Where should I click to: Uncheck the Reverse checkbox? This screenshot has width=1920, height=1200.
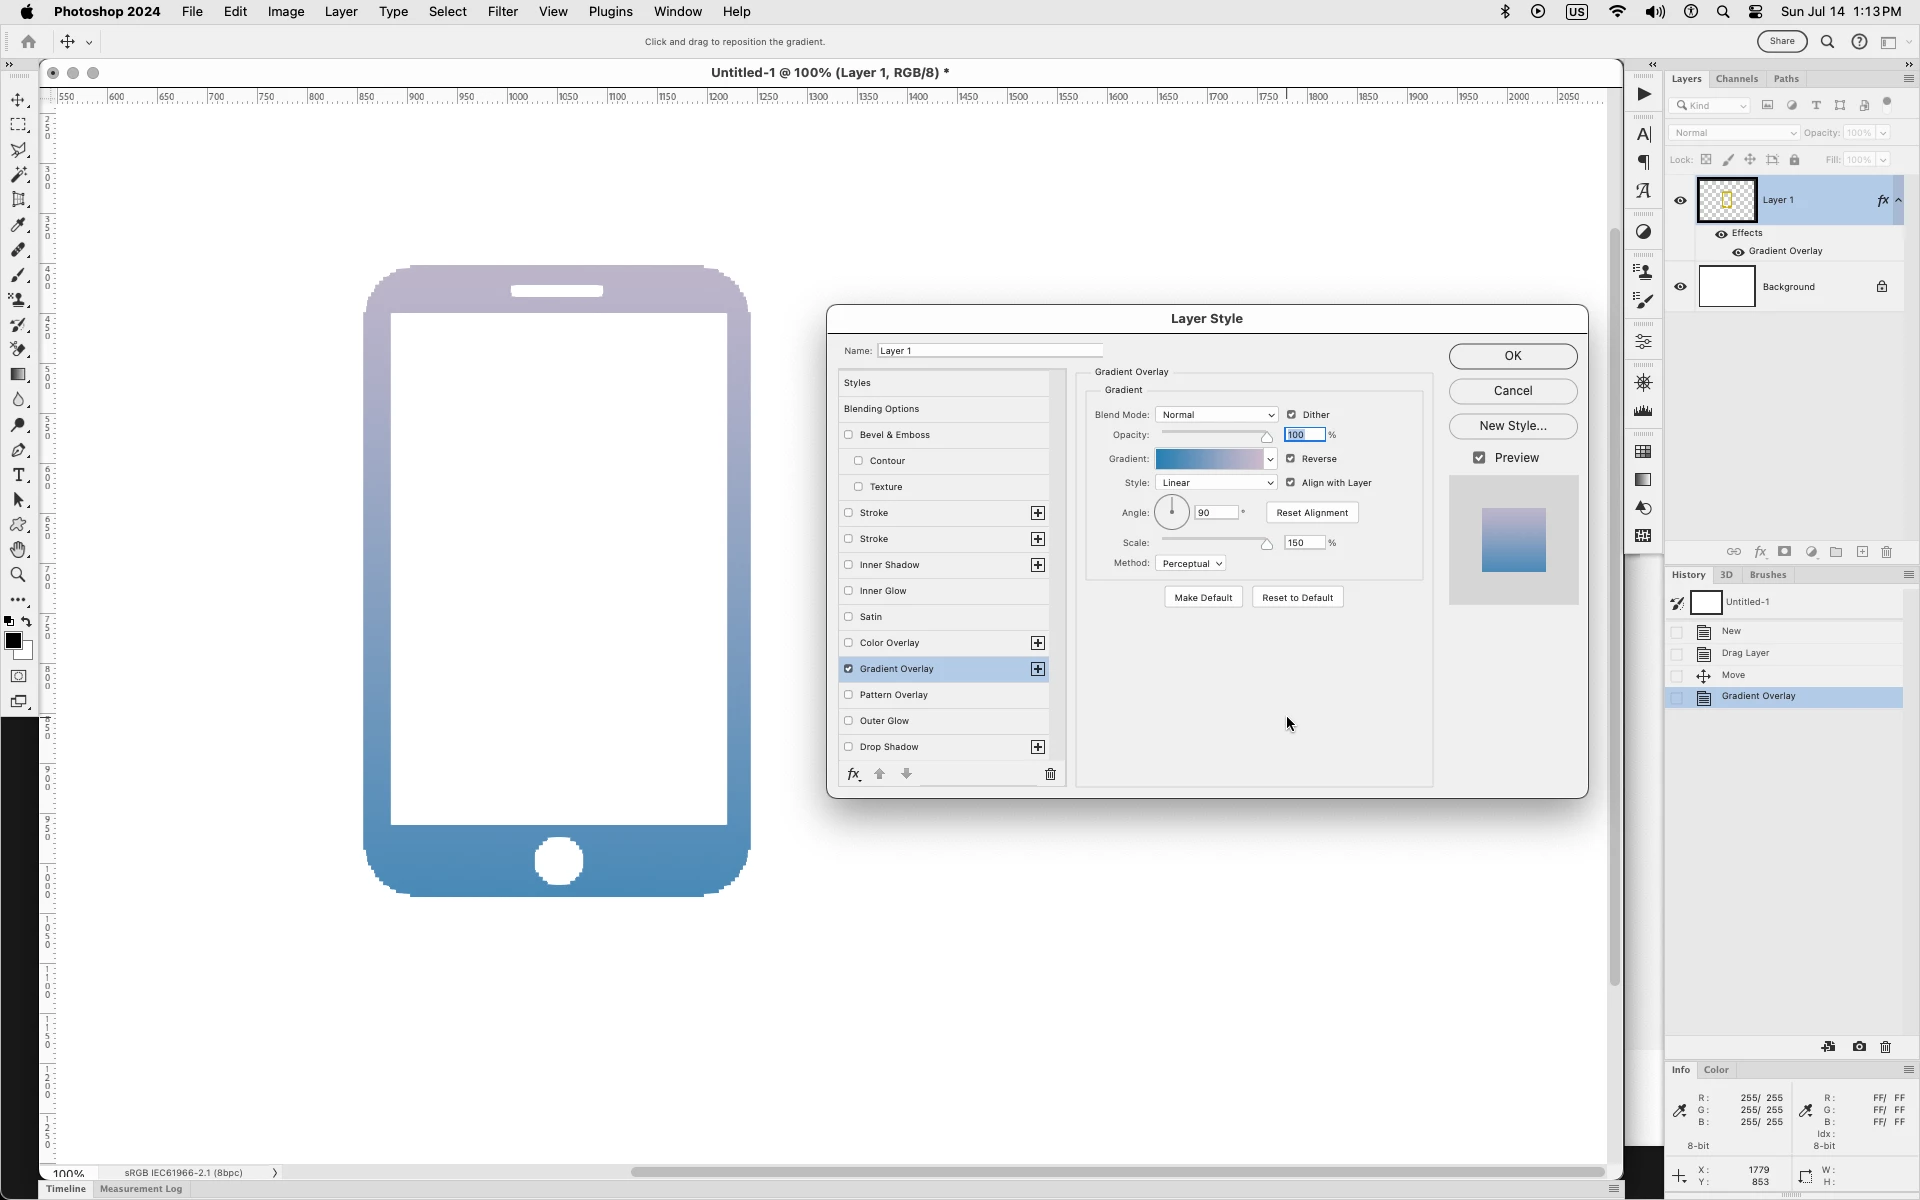[1290, 459]
